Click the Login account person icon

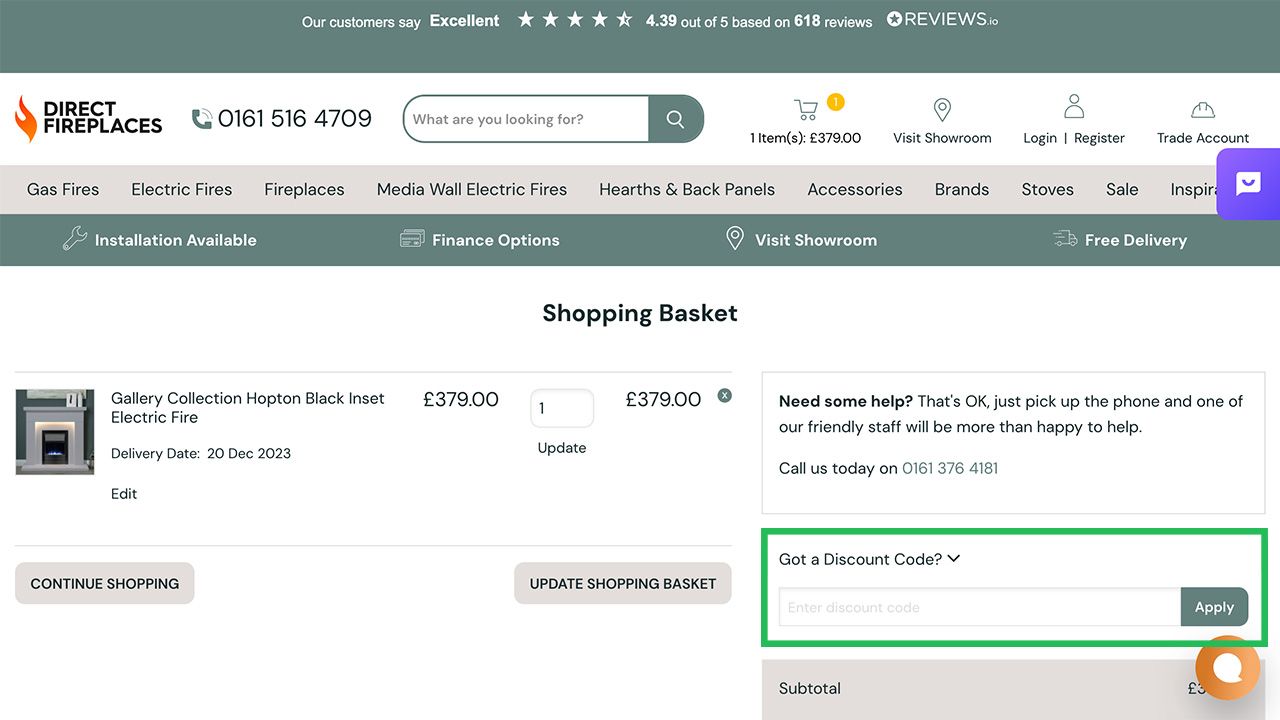(x=1074, y=106)
